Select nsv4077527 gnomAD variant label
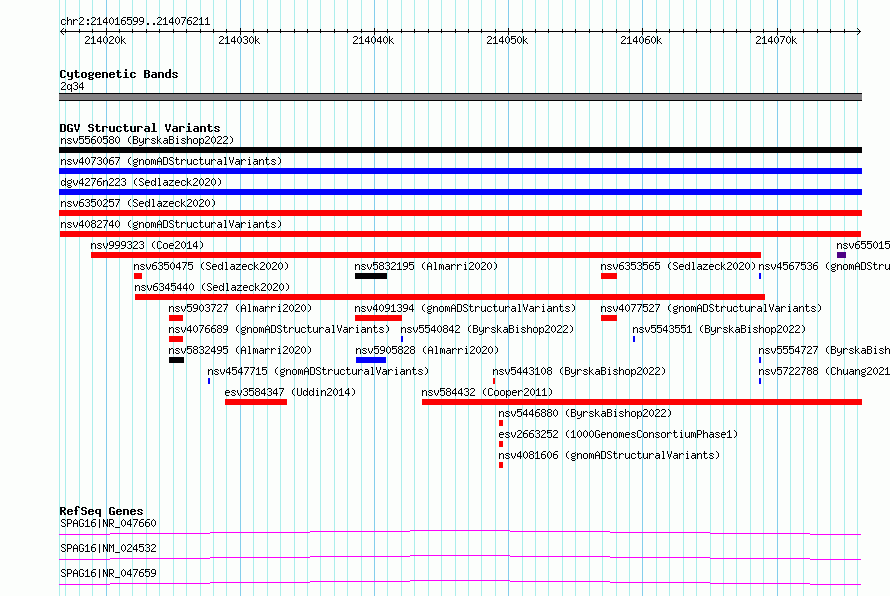The width and height of the screenshot is (890, 596). [x=711, y=308]
